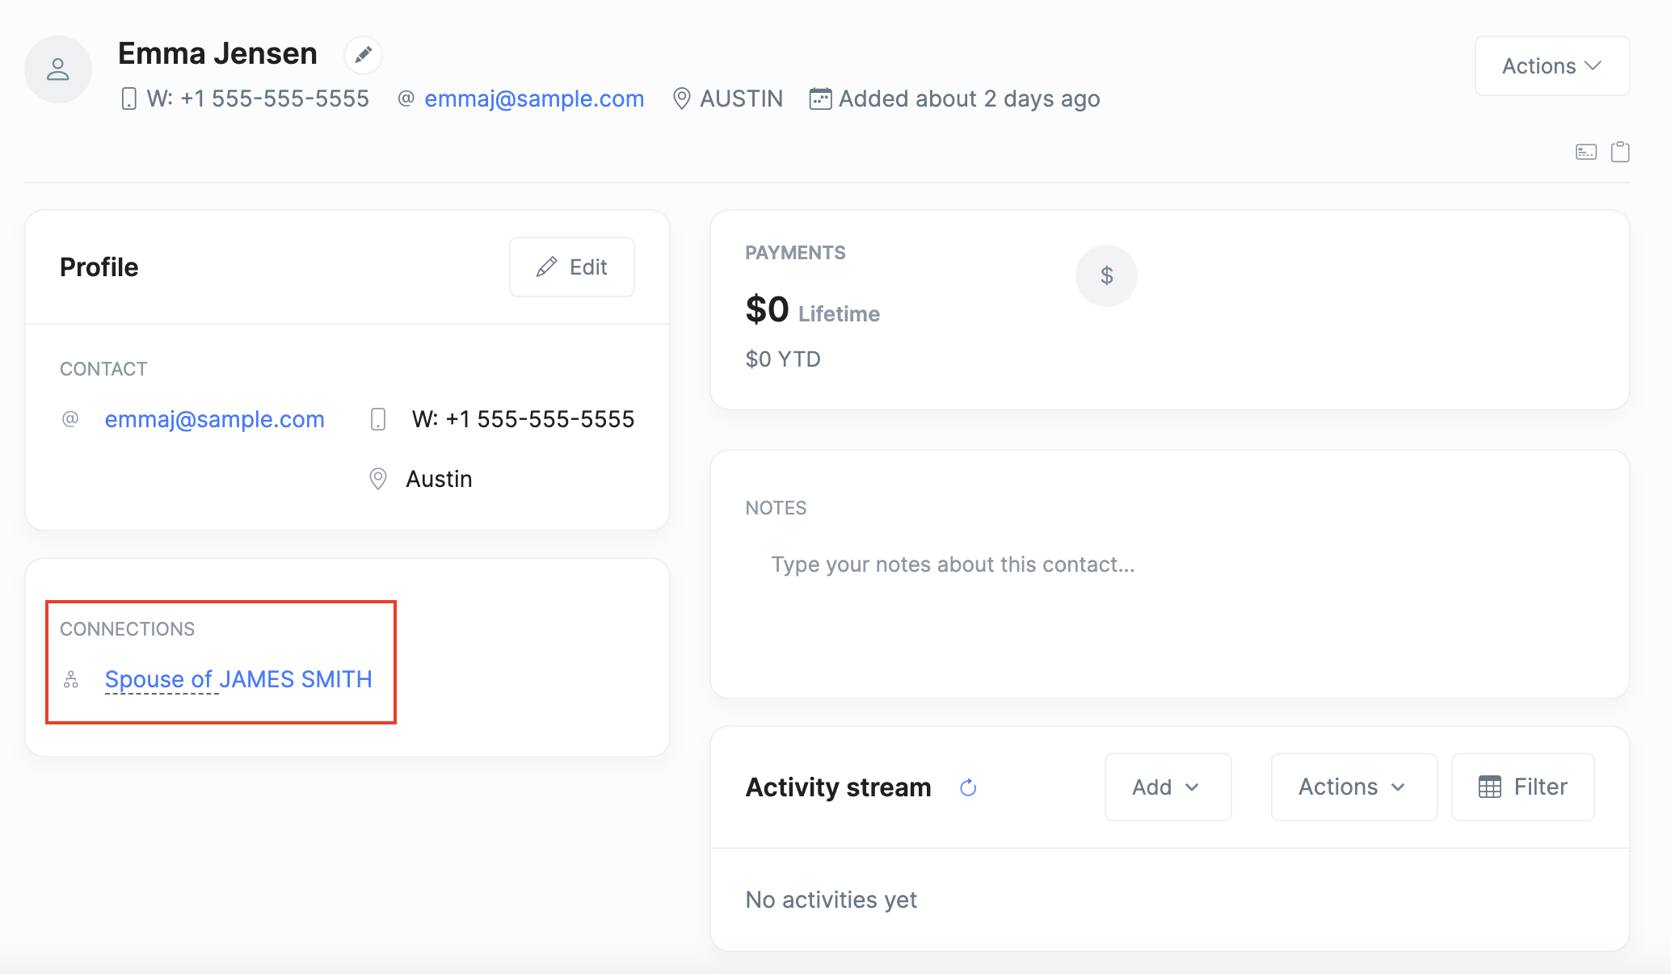
Task: Click the Filter button in Activity stream
Action: (1522, 787)
